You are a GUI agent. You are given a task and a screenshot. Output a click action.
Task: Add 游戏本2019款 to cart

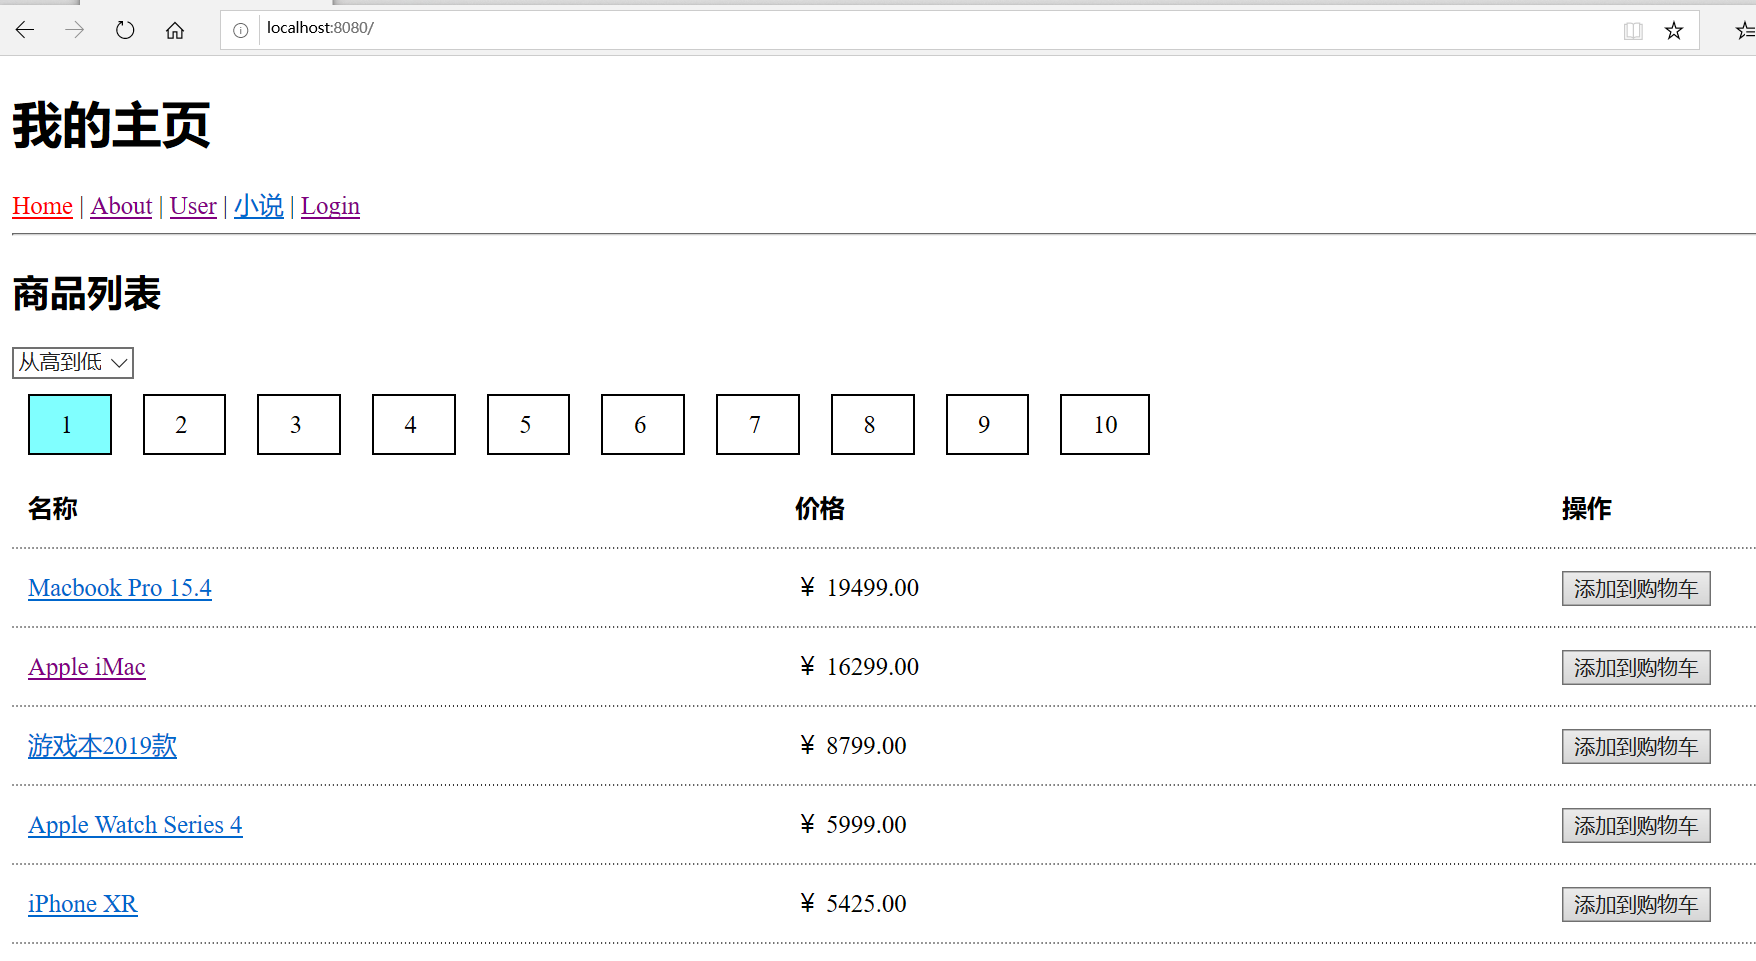[x=1636, y=747]
